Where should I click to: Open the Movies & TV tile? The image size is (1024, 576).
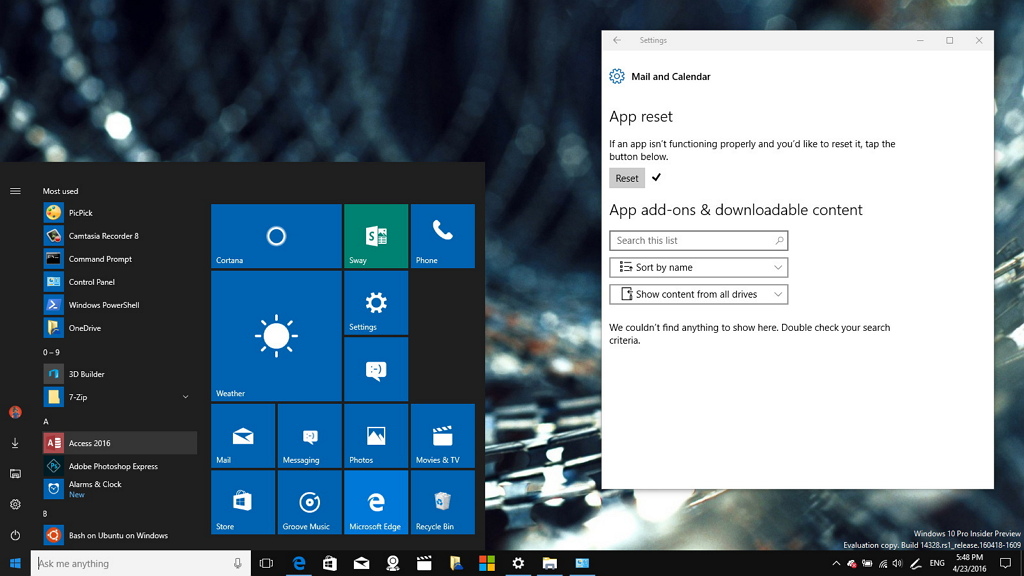click(443, 436)
